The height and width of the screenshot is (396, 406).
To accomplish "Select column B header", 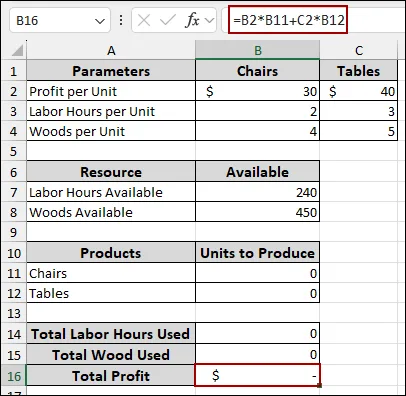I will pyautogui.click(x=257, y=51).
